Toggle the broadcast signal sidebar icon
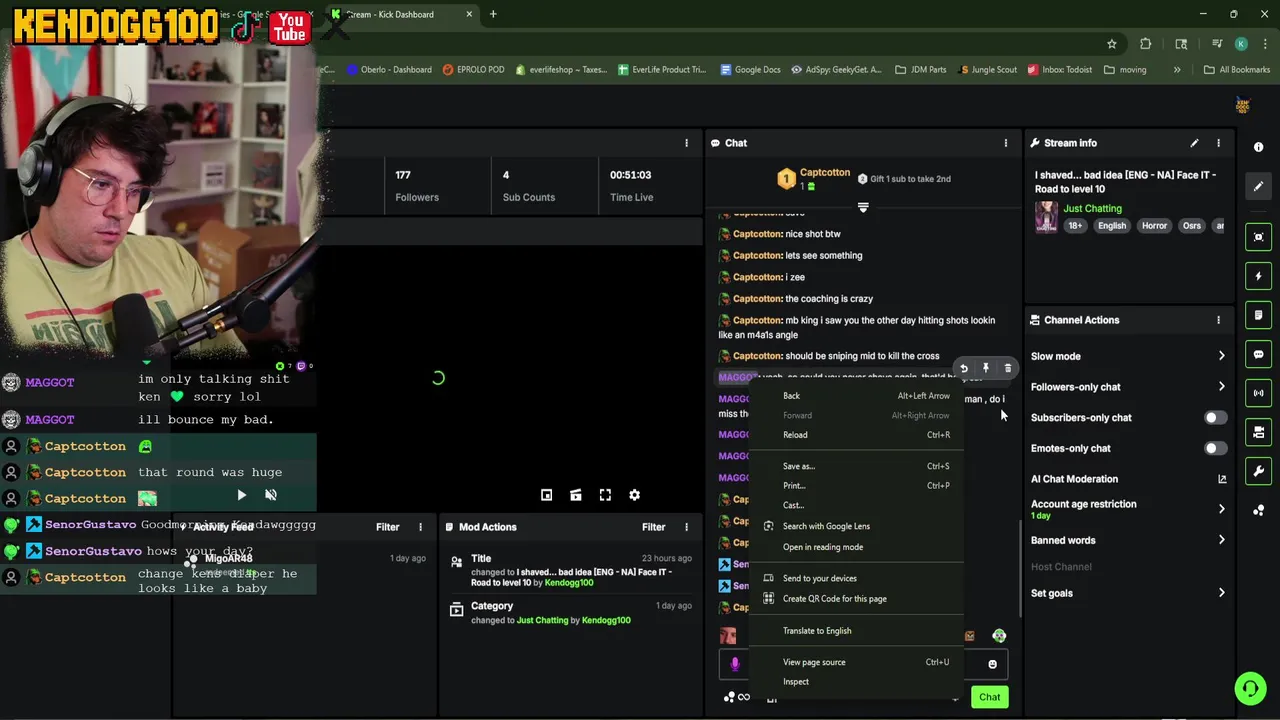The height and width of the screenshot is (720, 1280). pos(1258,393)
